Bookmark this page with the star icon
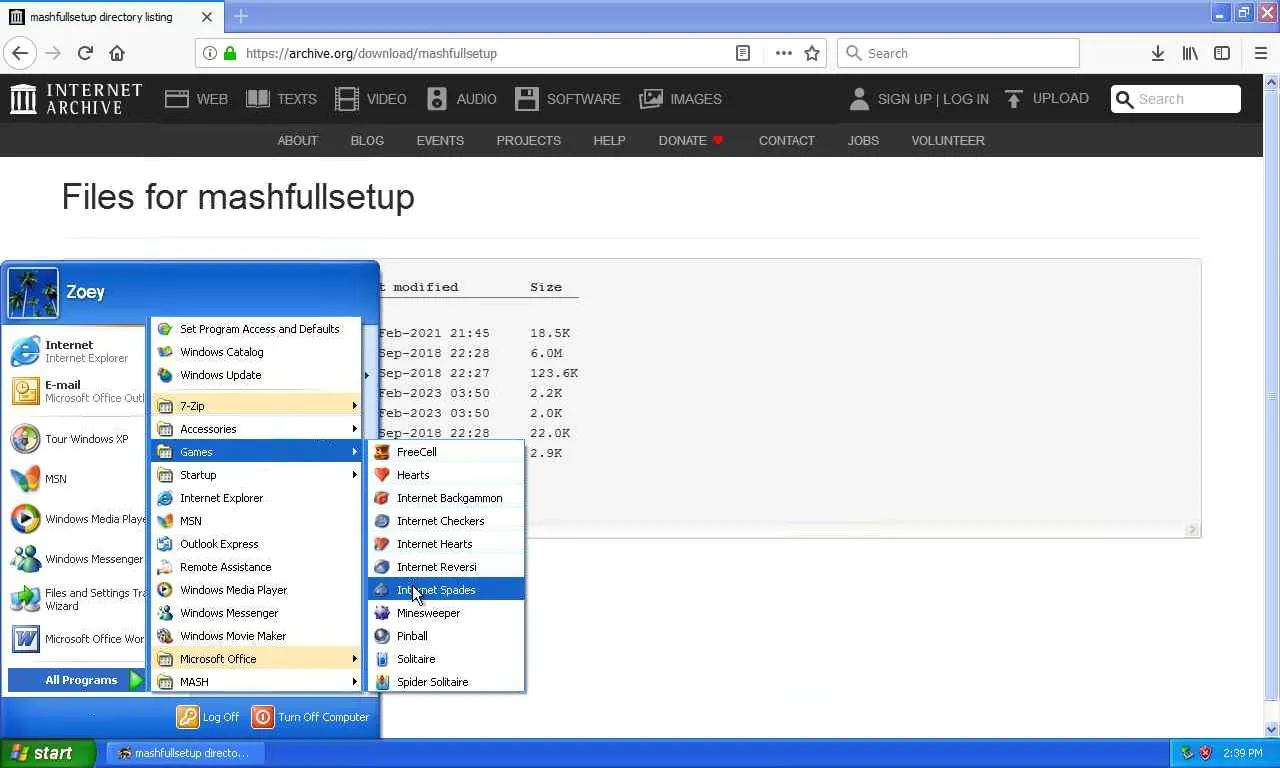 tap(812, 53)
